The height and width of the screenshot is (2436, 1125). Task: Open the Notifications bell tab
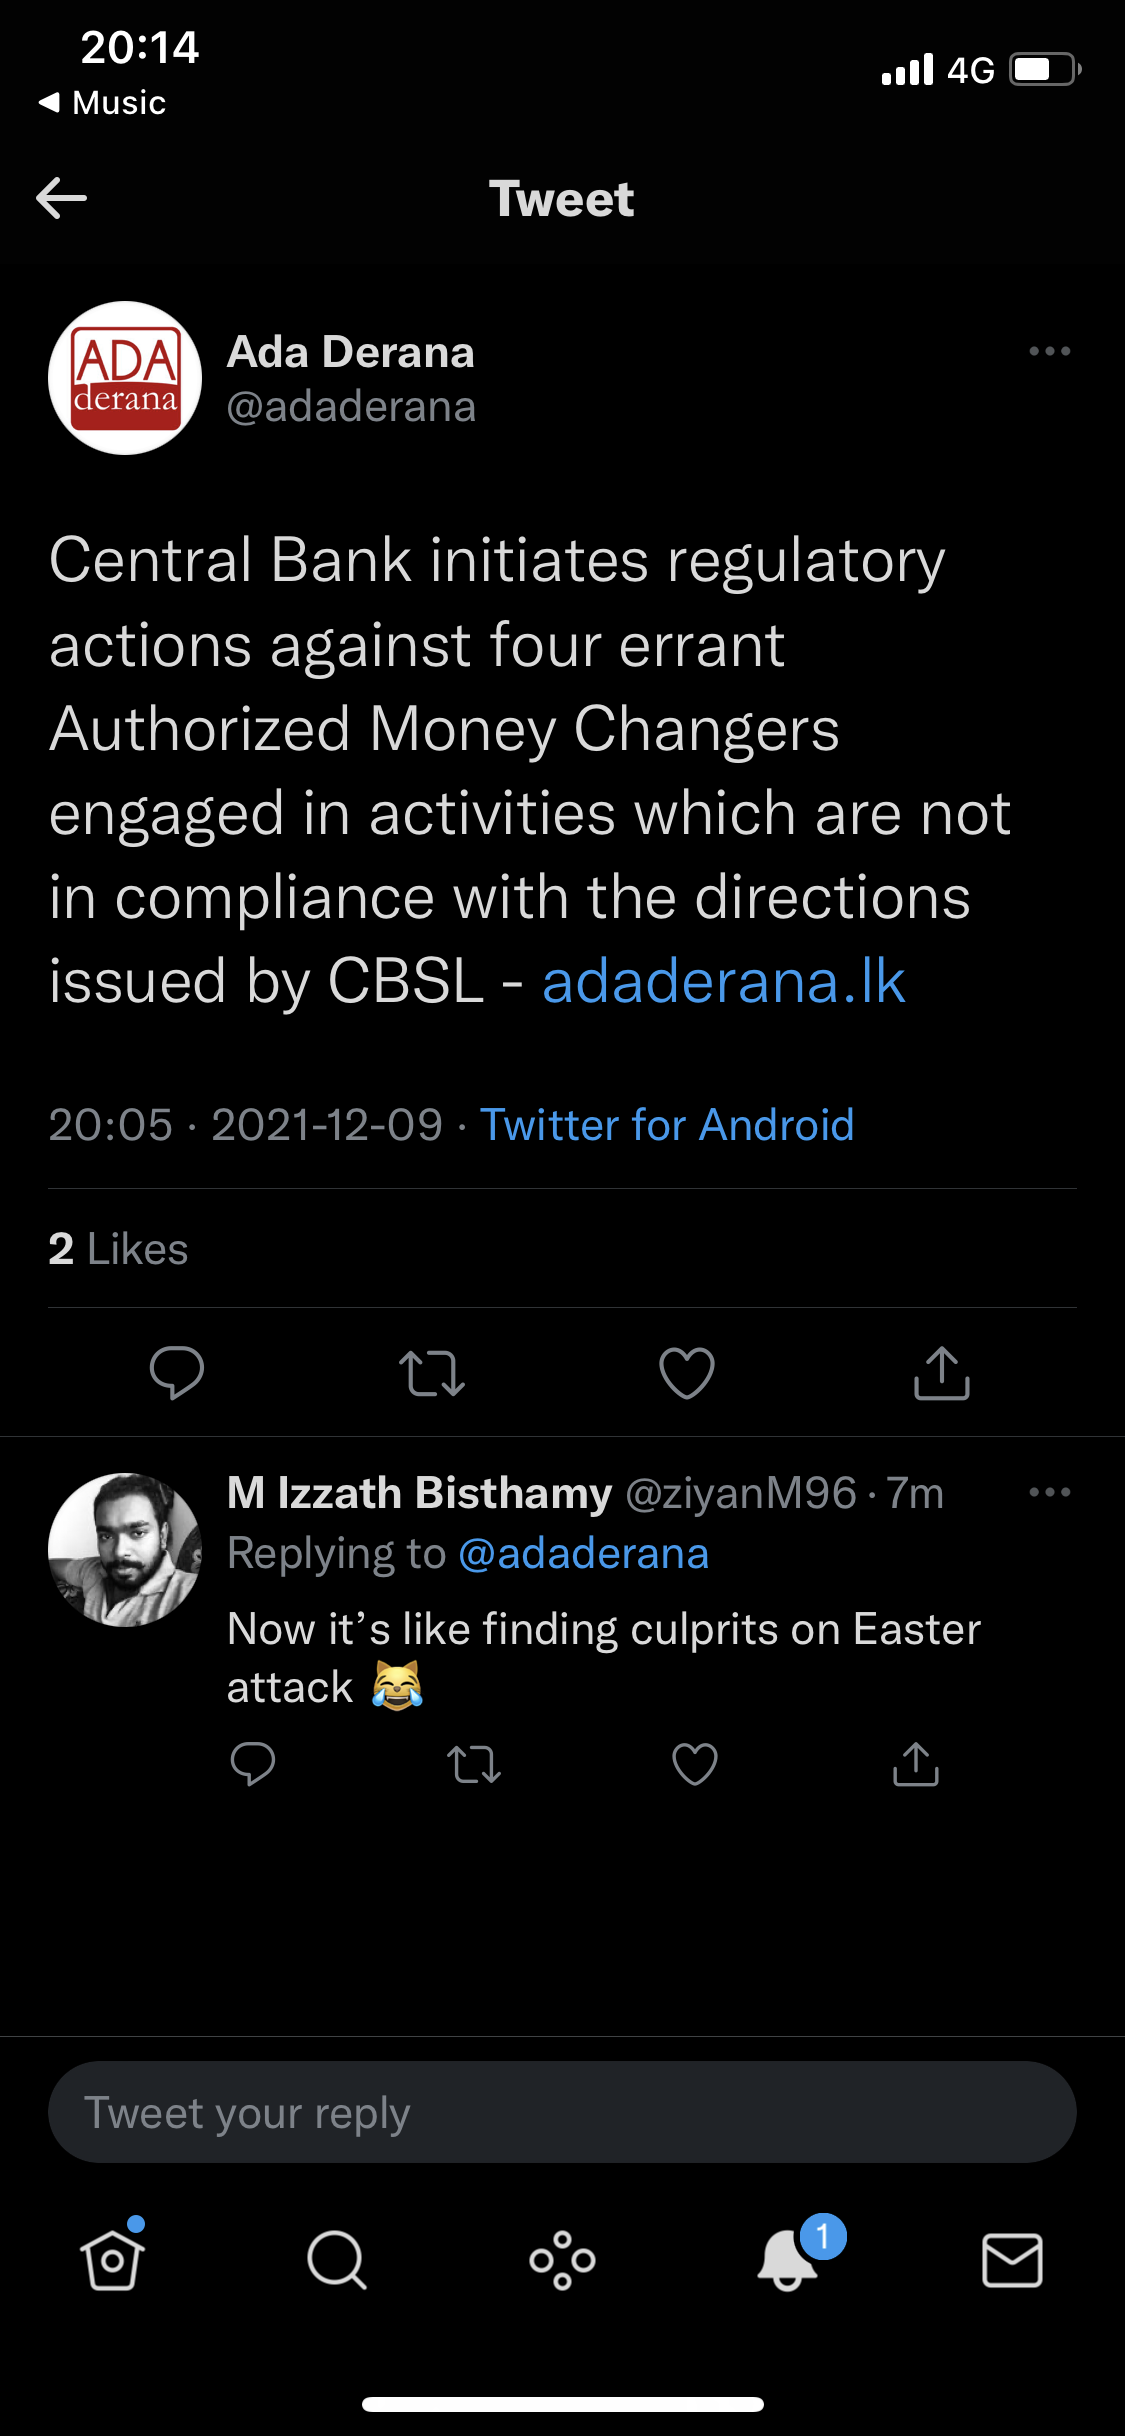[x=790, y=2258]
